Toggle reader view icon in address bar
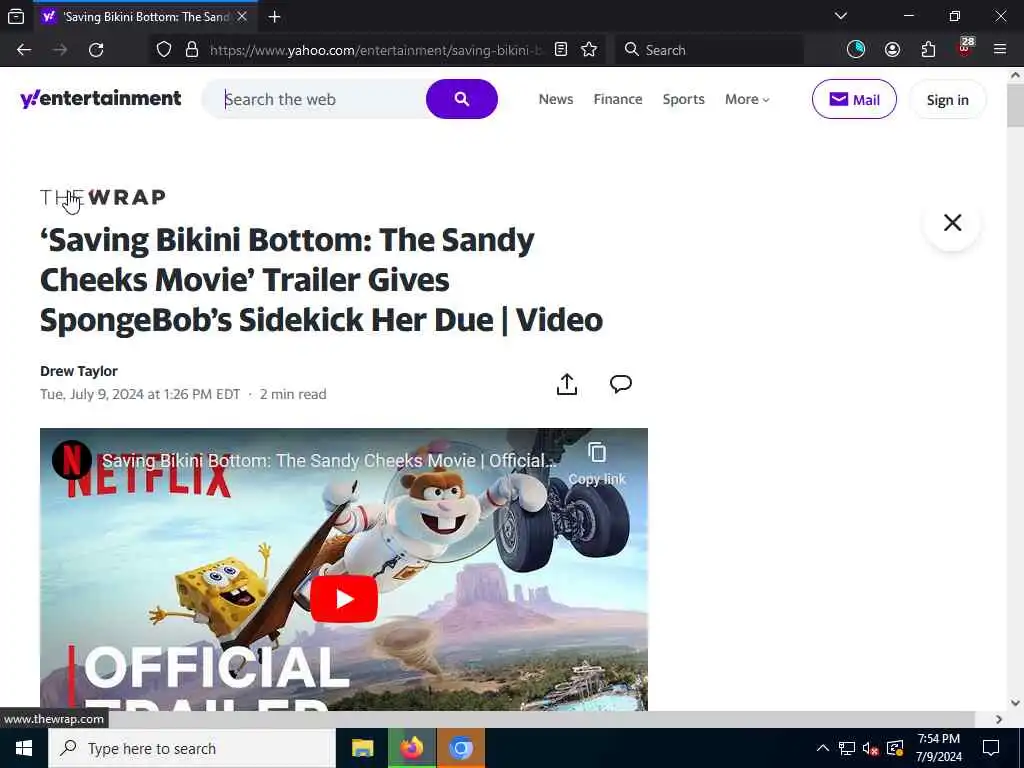The height and width of the screenshot is (768, 1024). [x=560, y=50]
